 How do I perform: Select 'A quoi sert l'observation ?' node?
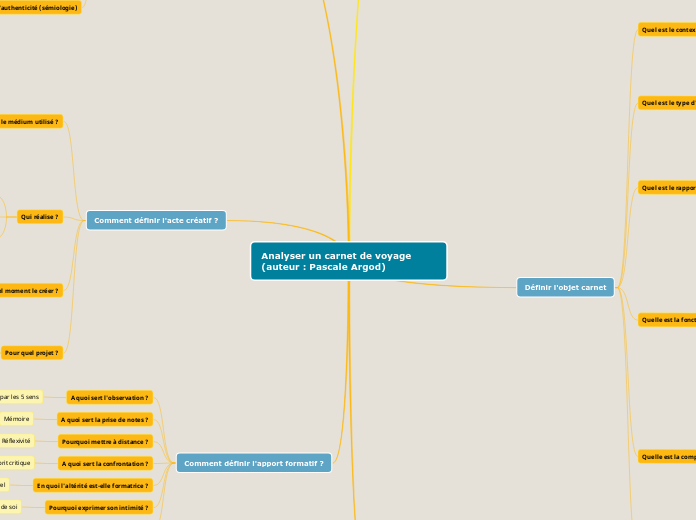(x=110, y=397)
